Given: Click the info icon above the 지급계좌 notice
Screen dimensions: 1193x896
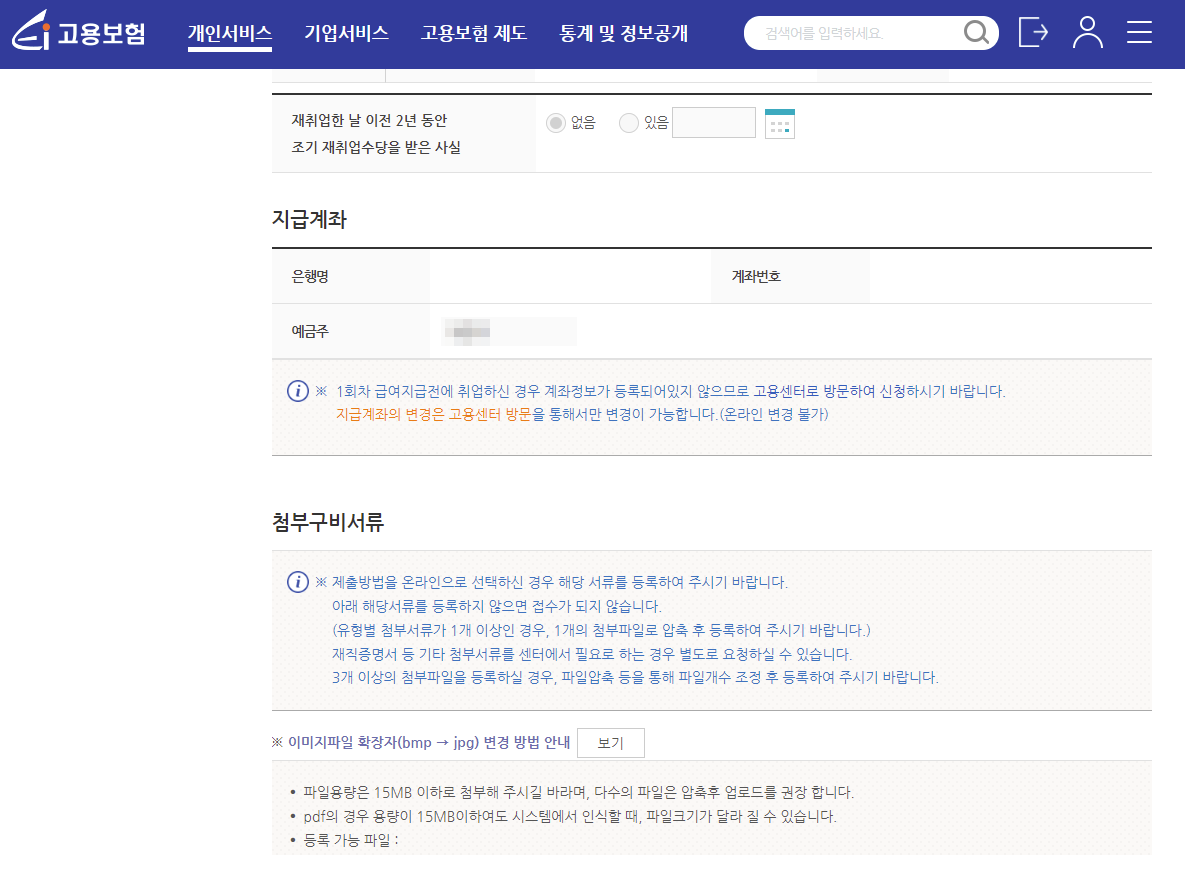Looking at the screenshot, I should (297, 391).
